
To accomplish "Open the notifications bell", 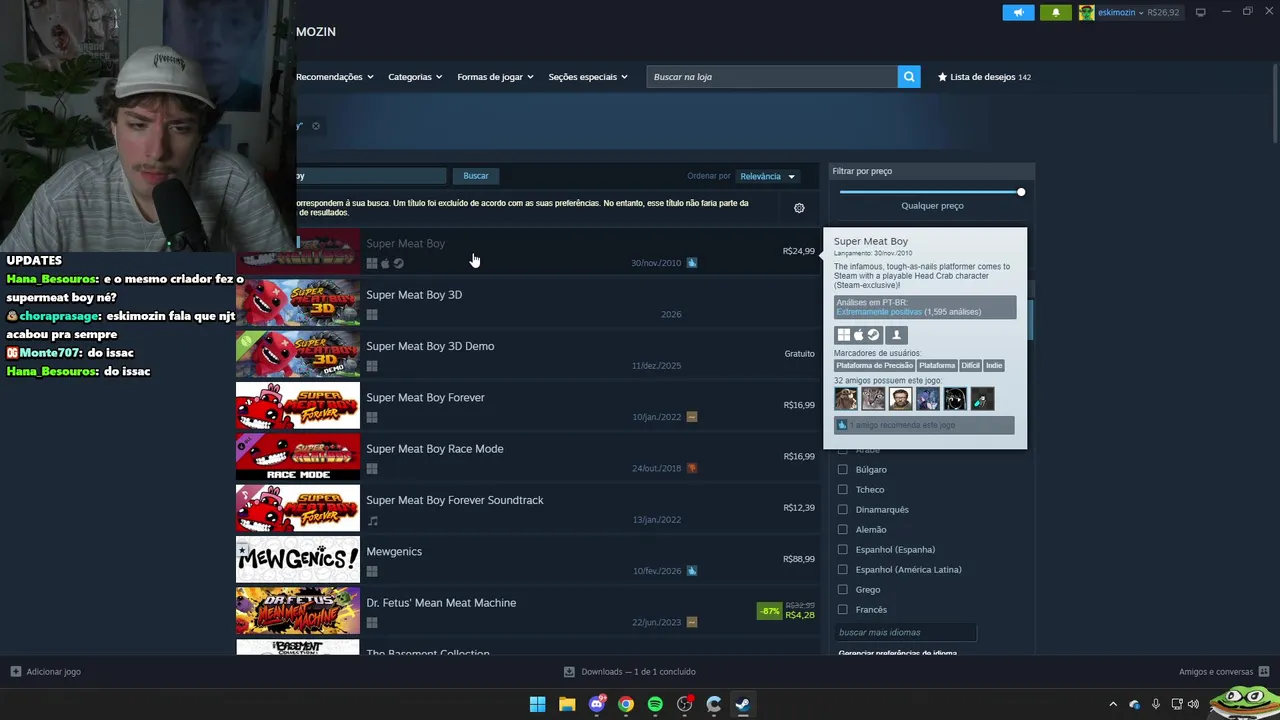I will tap(1056, 12).
